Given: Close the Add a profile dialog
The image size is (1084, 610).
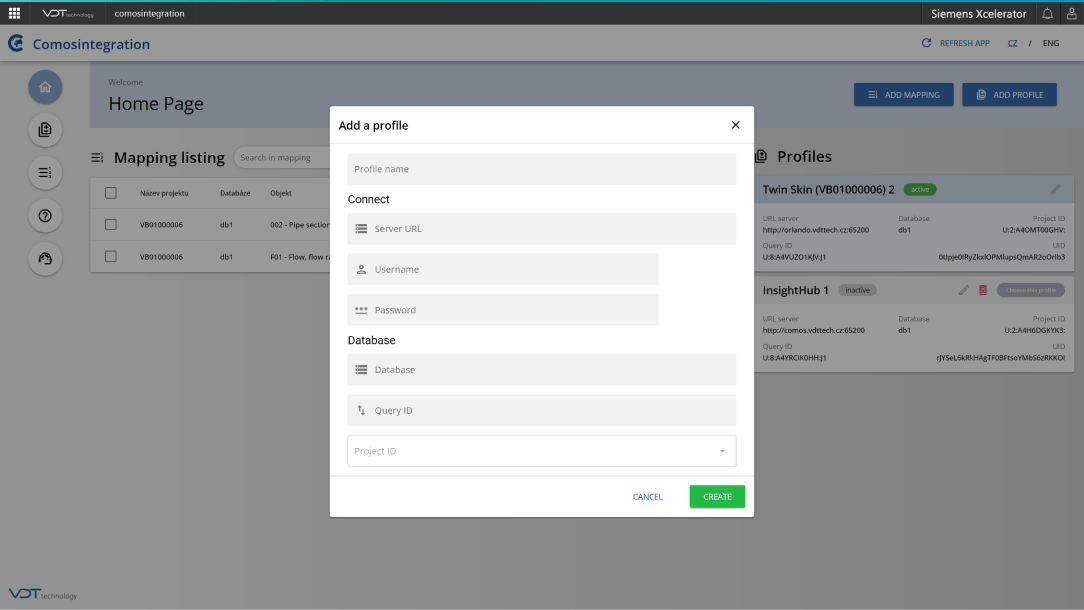Looking at the screenshot, I should pos(735,125).
